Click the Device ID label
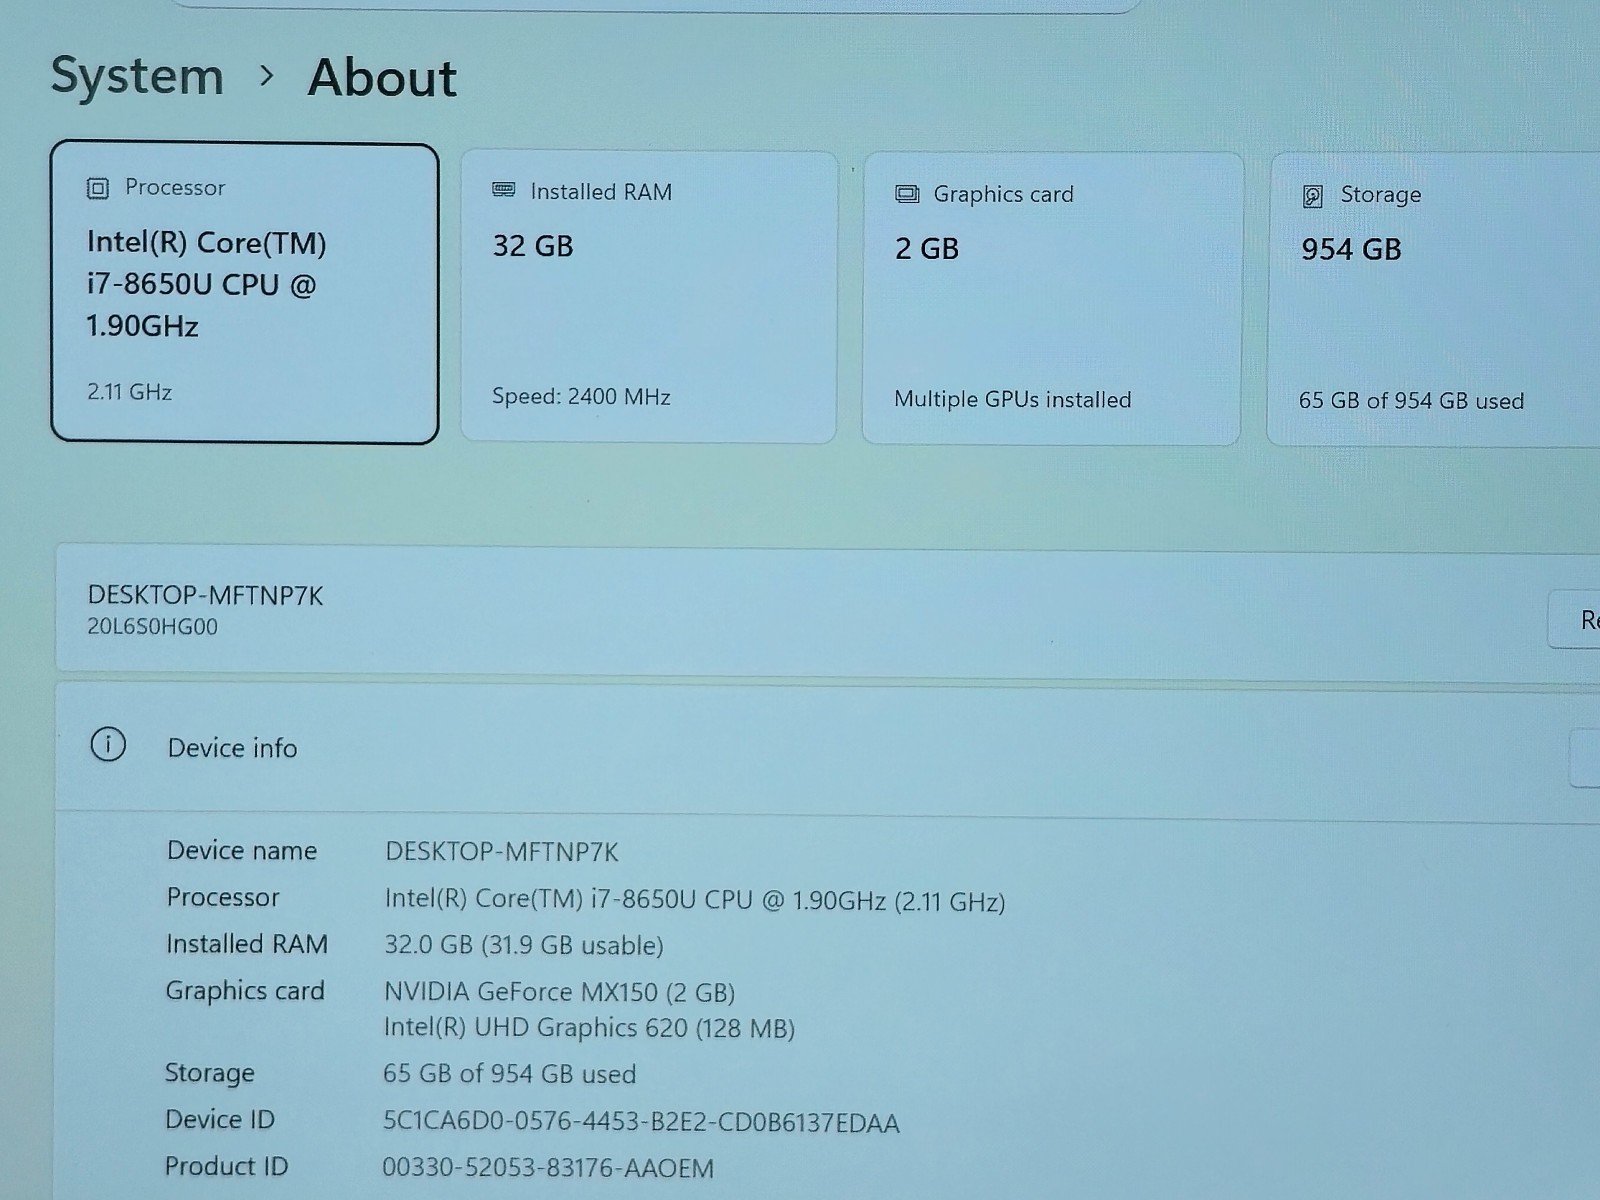Screen dimensions: 1600x1200 [220, 1120]
